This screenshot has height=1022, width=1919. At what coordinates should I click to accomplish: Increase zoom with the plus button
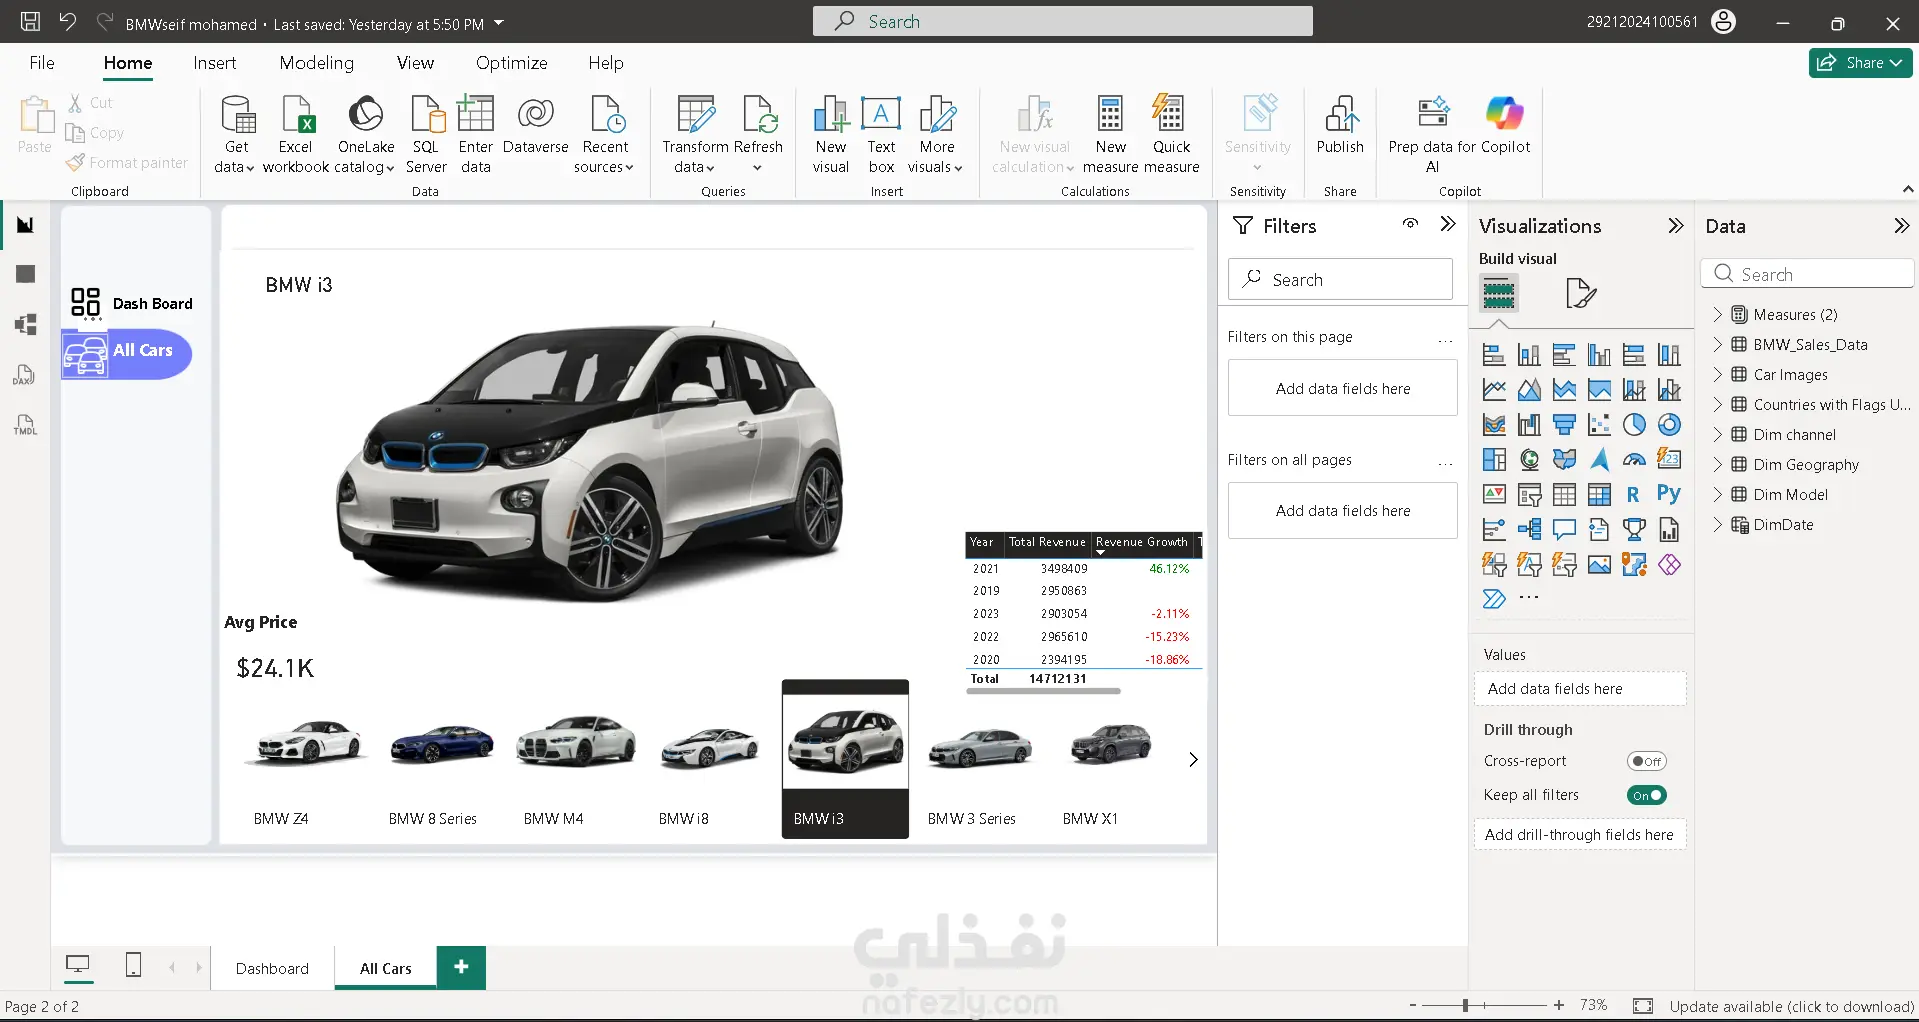point(1559,1005)
